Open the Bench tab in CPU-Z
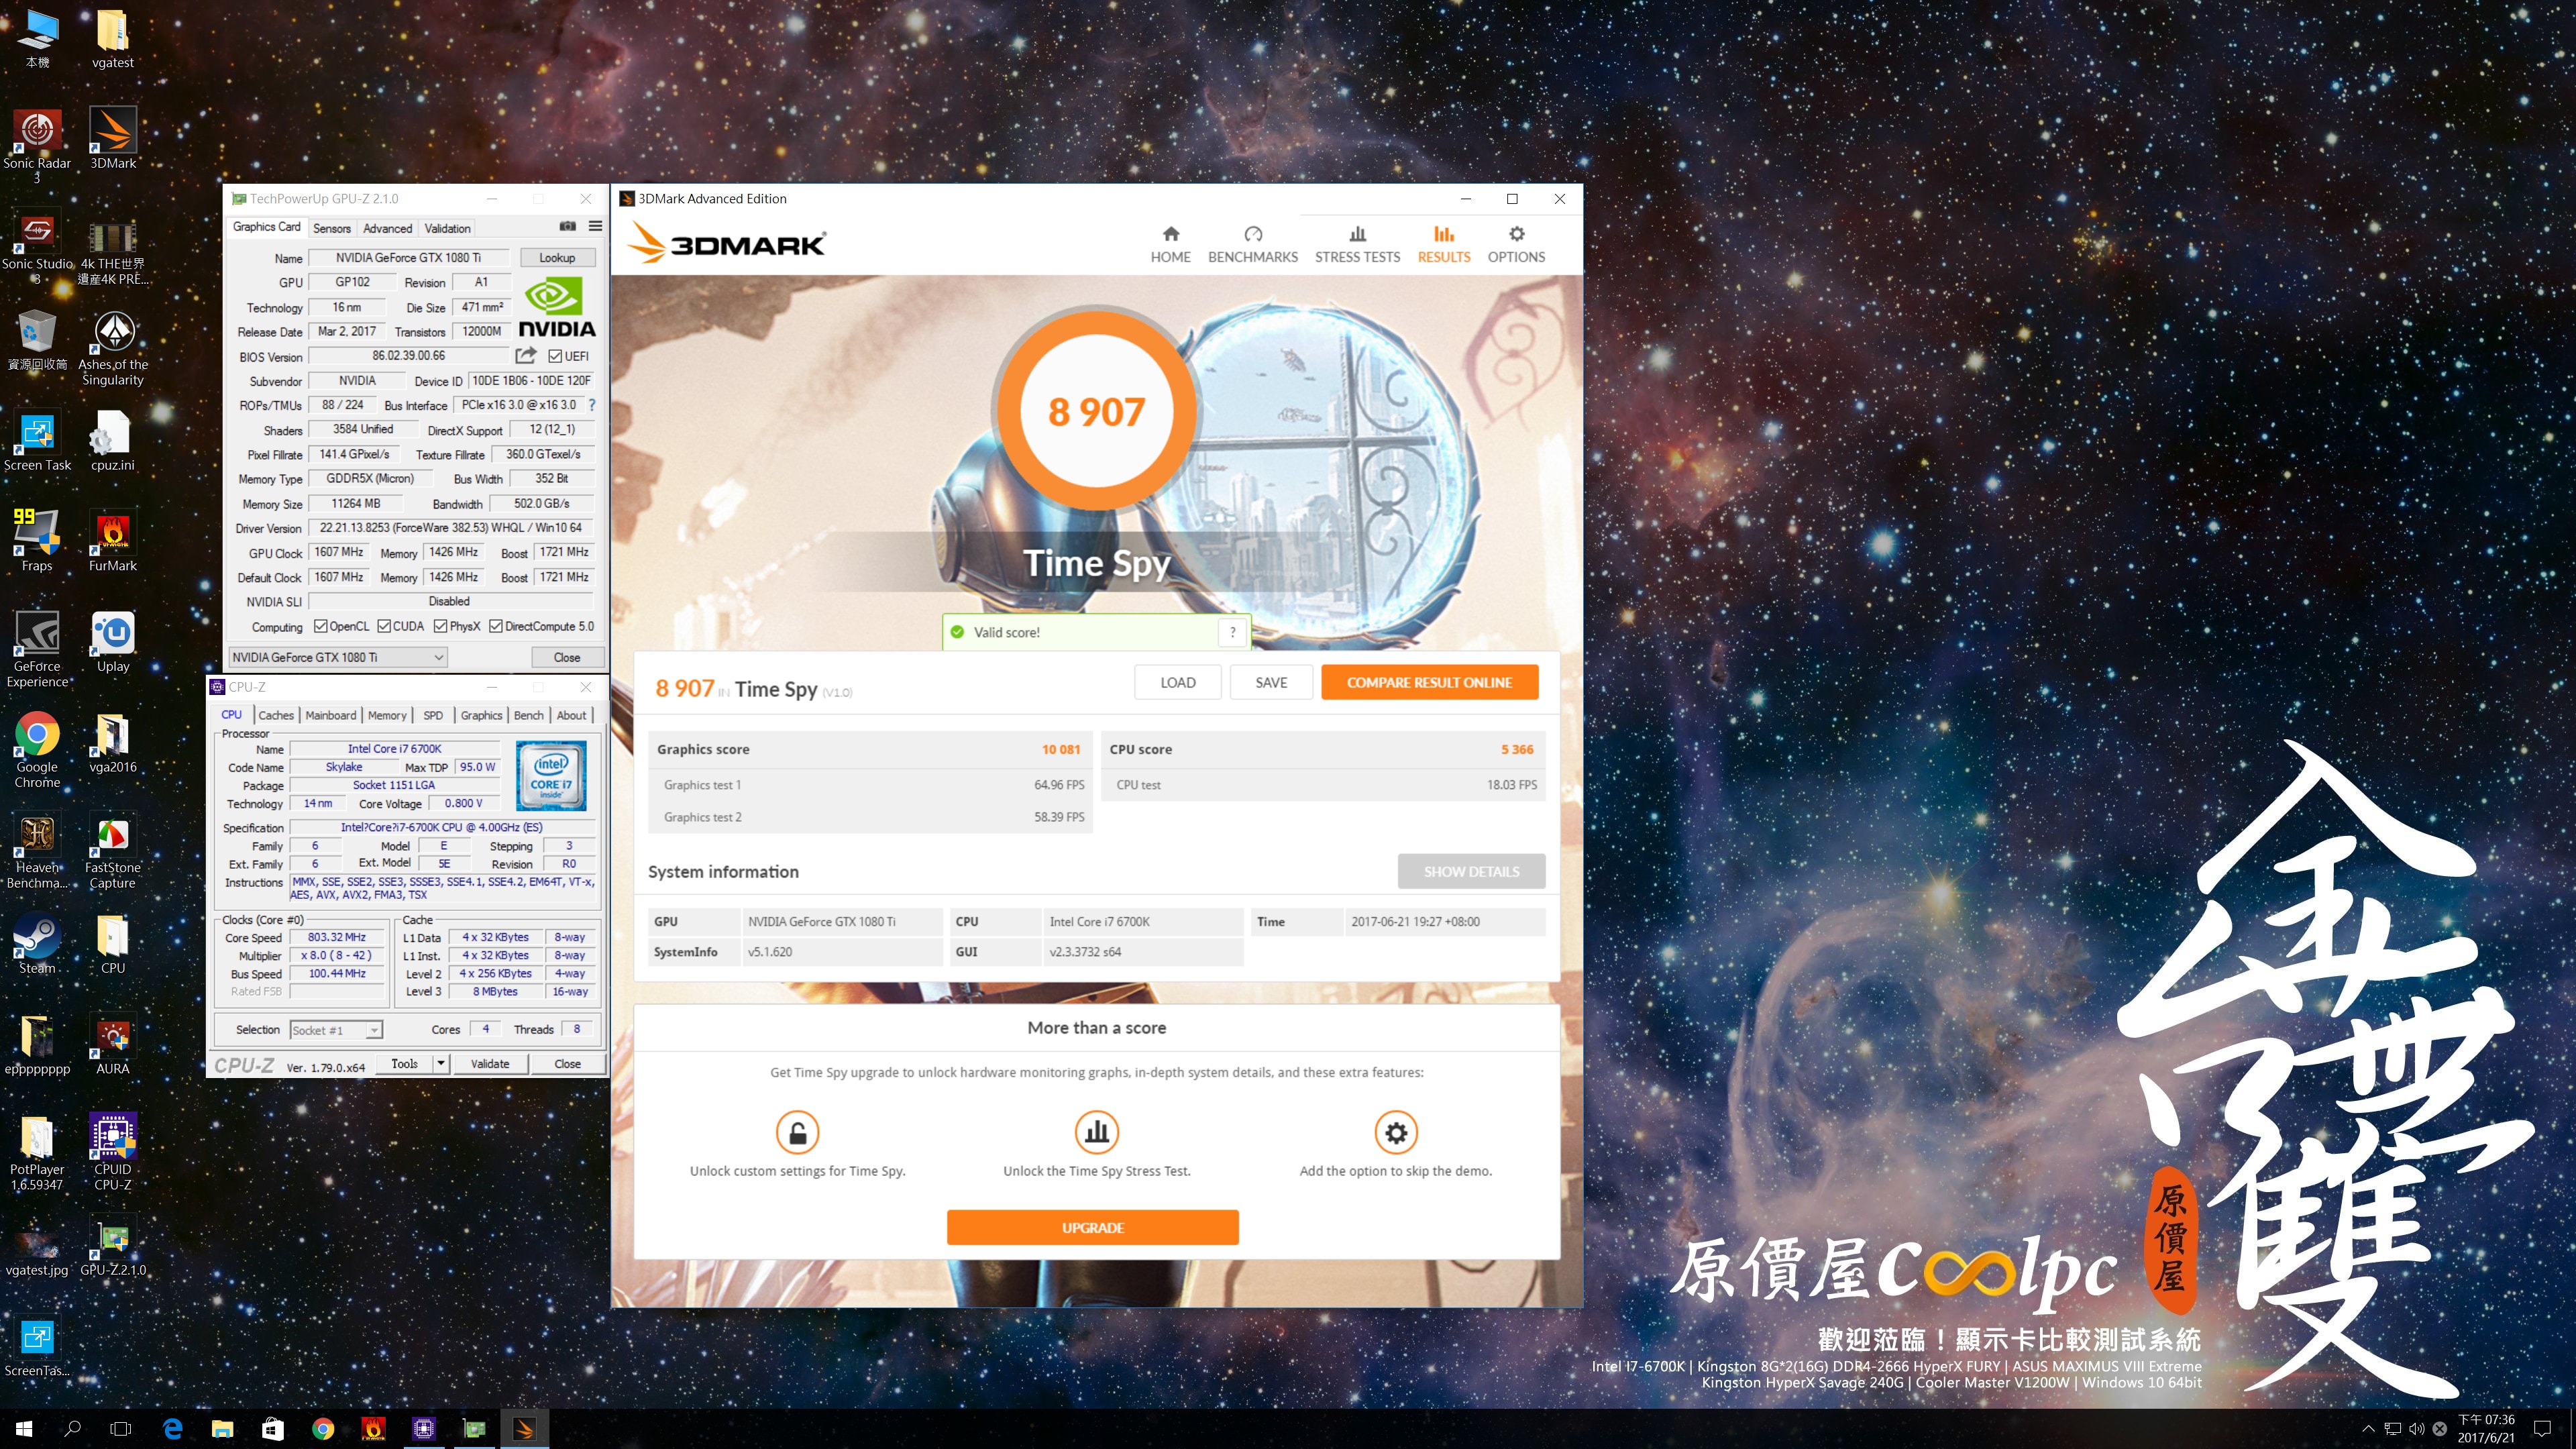 [x=529, y=715]
